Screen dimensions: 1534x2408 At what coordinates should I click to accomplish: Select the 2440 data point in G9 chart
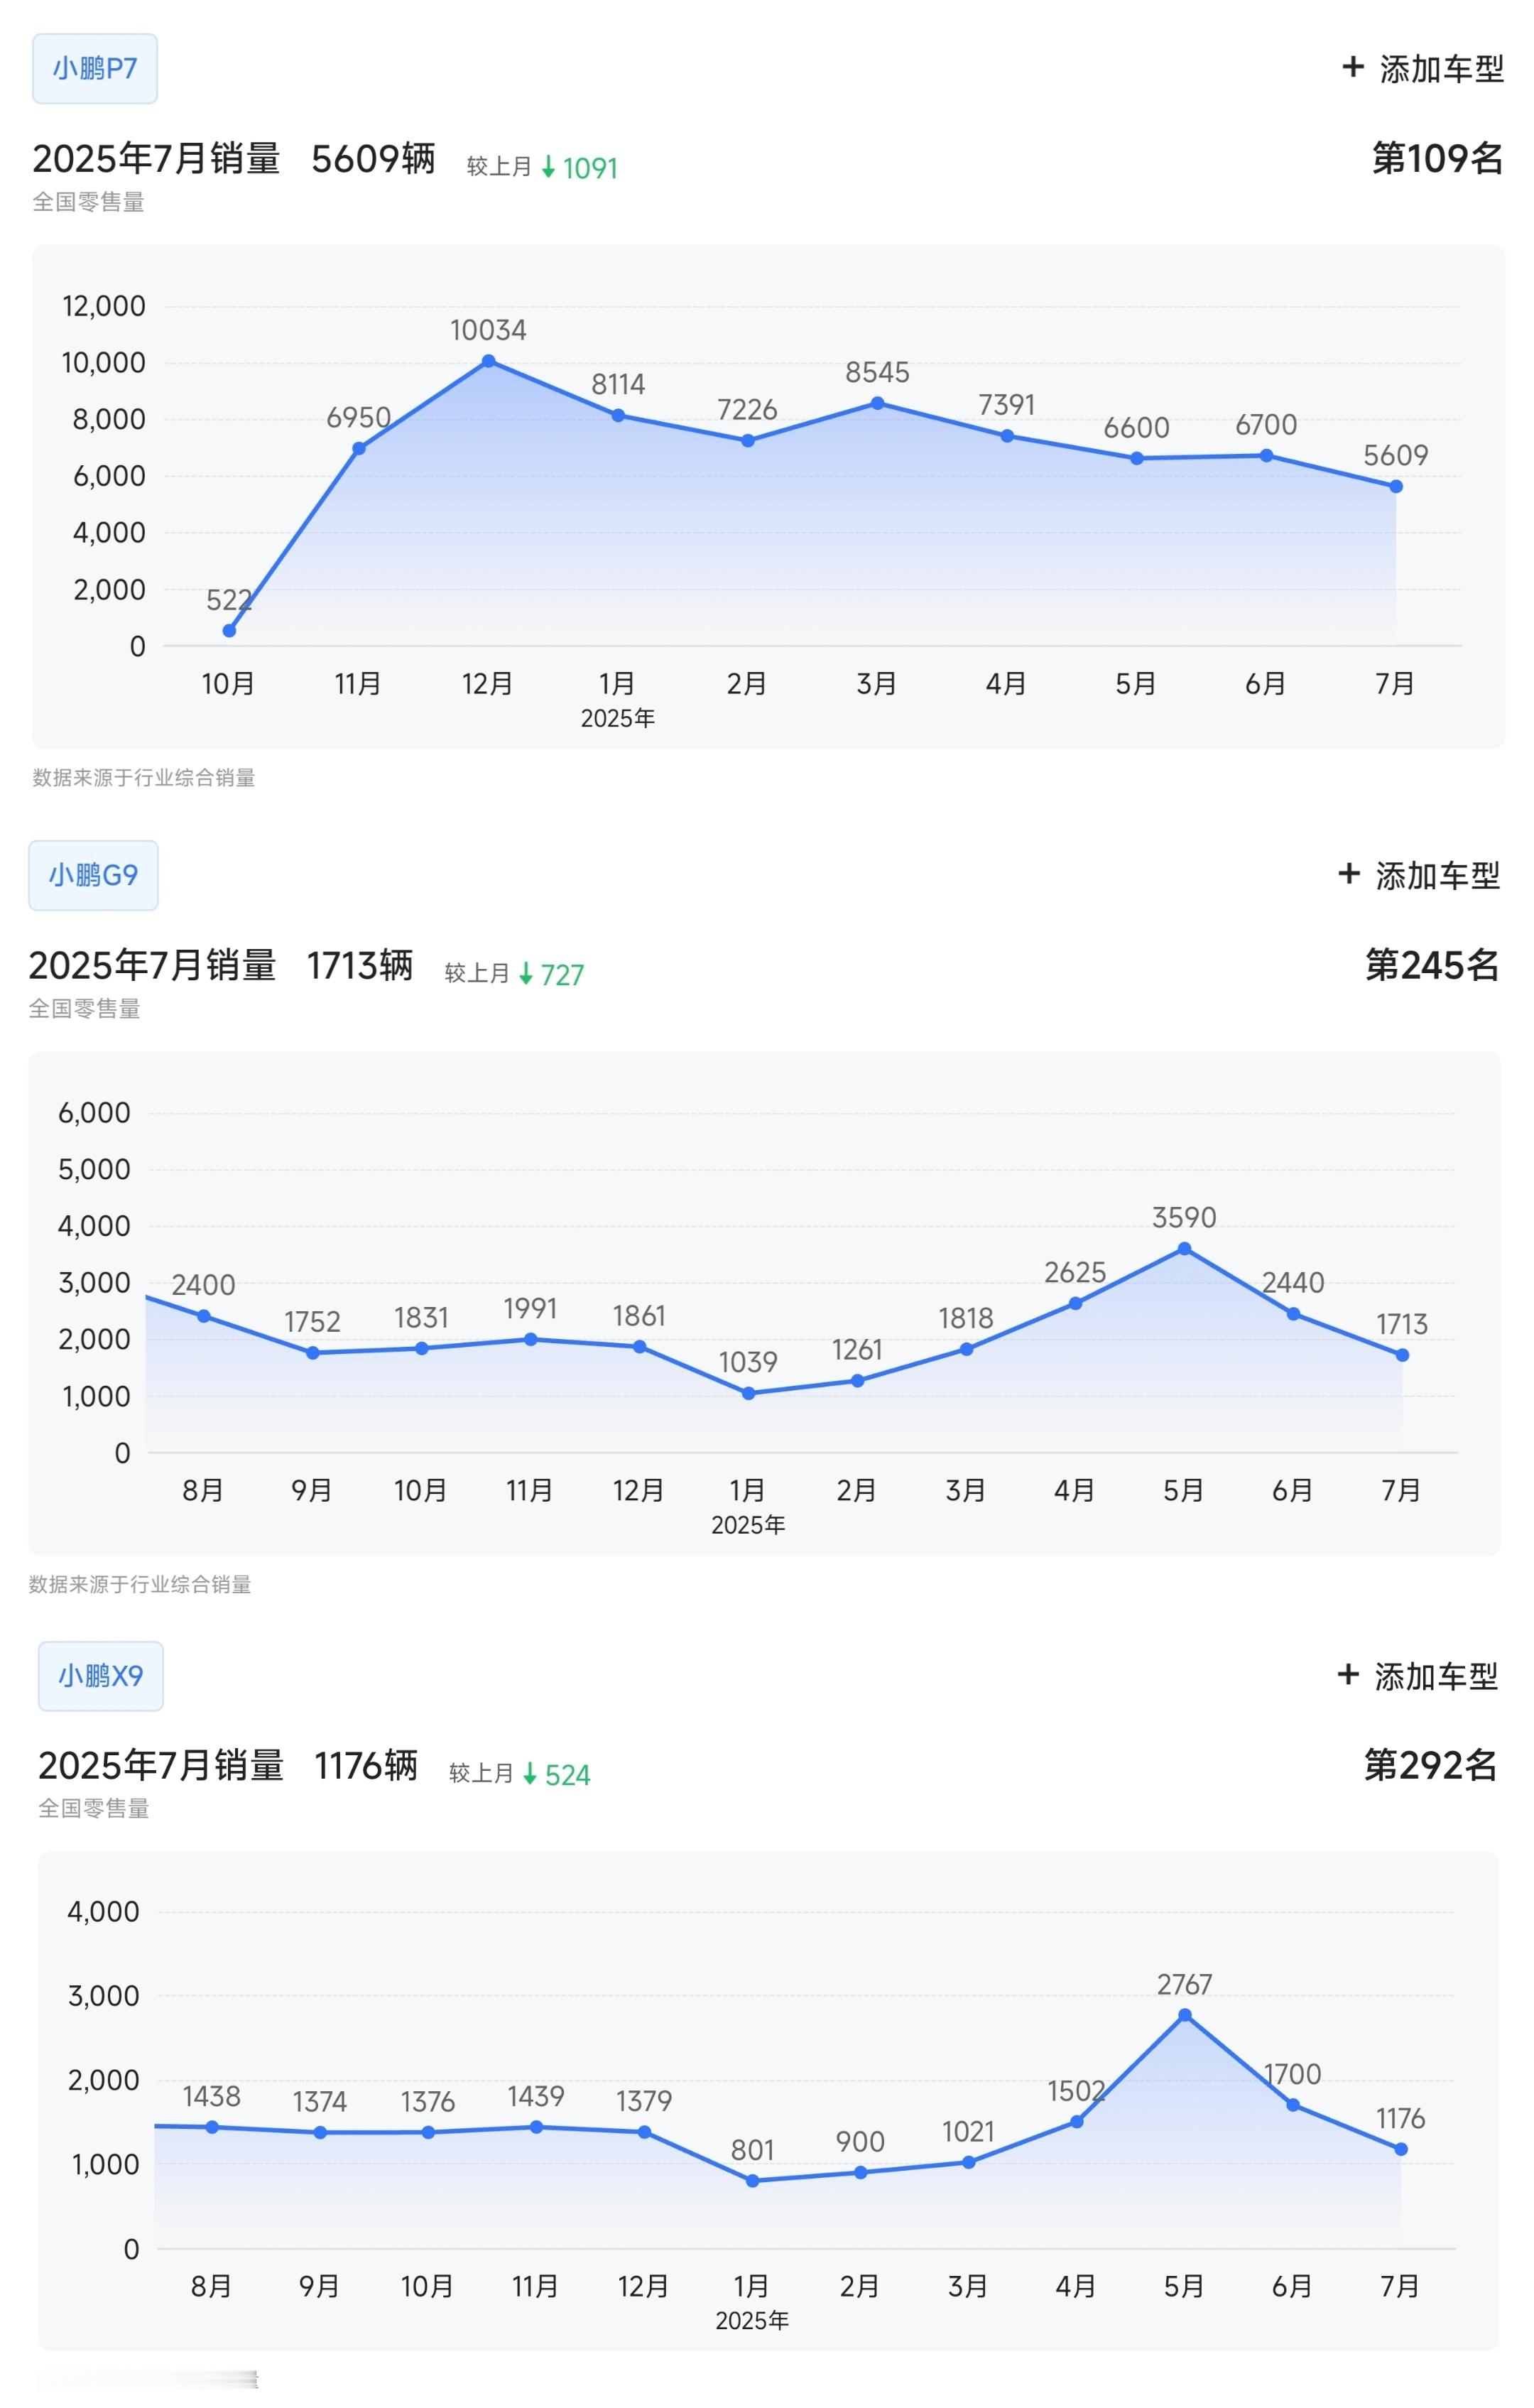pyautogui.click(x=1294, y=1314)
